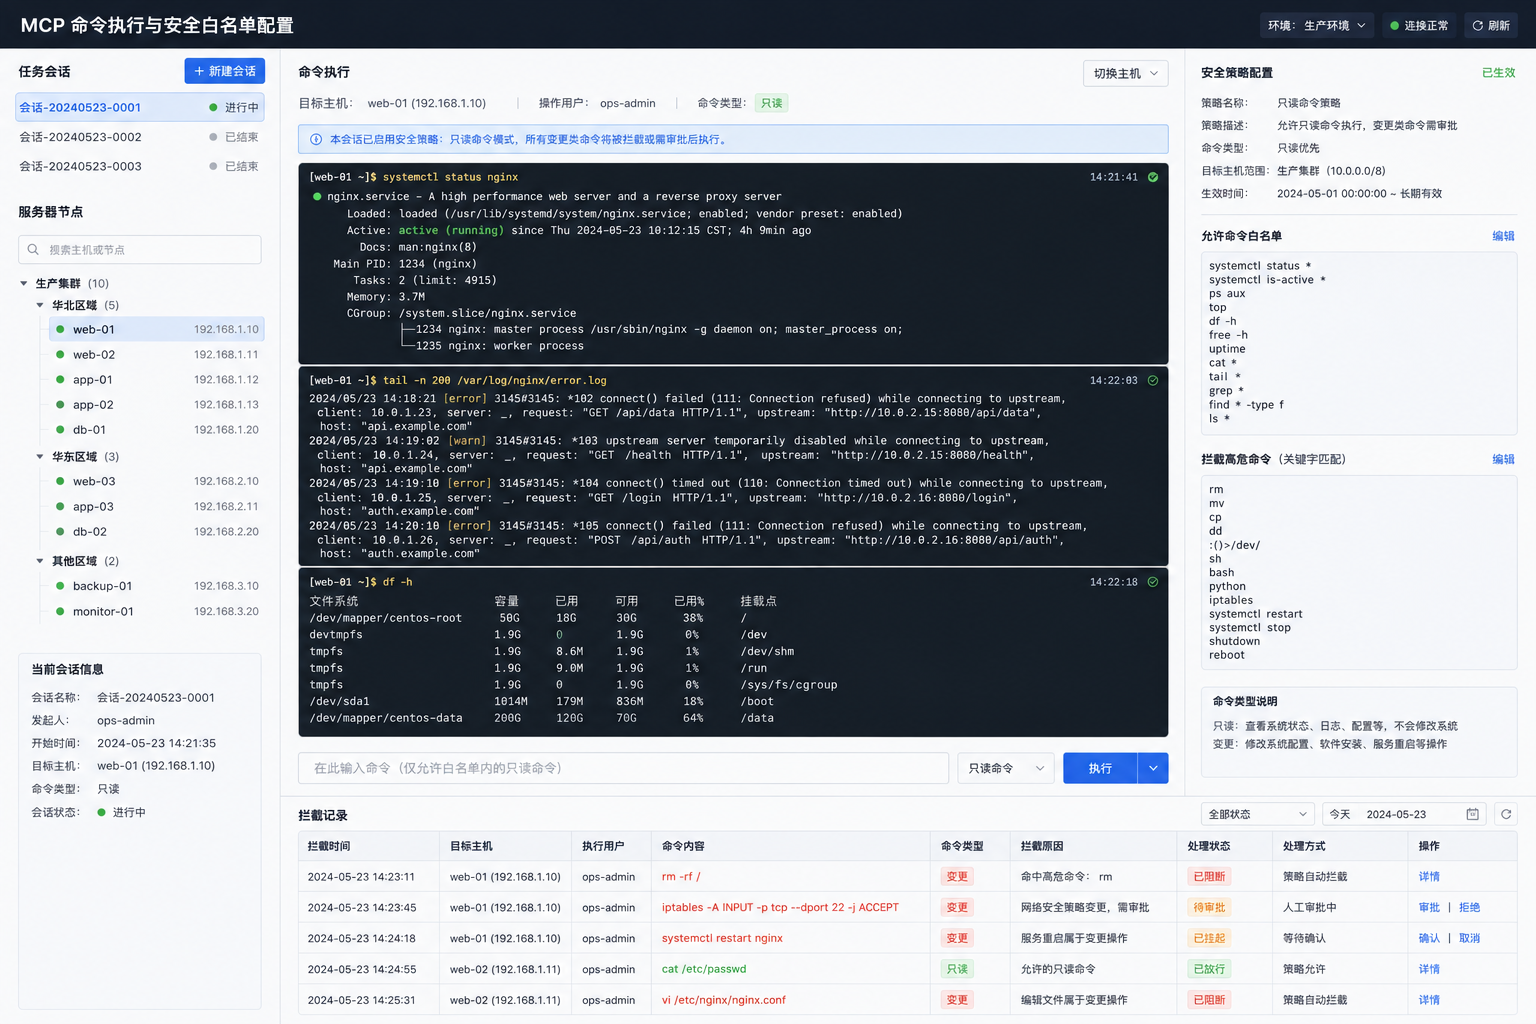Collapse the 华东区域 node group
This screenshot has width=1536, height=1024.
click(x=40, y=457)
